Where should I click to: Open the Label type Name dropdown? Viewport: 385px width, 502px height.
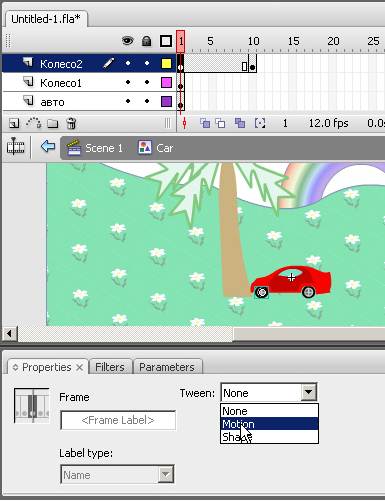coord(117,475)
